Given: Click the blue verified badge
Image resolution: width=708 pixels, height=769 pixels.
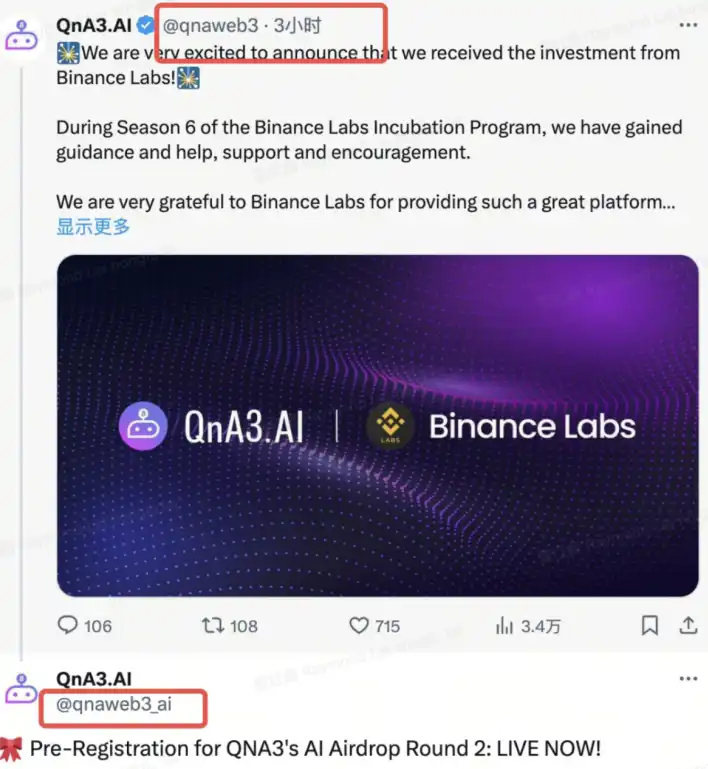Looking at the screenshot, I should pos(145,23).
